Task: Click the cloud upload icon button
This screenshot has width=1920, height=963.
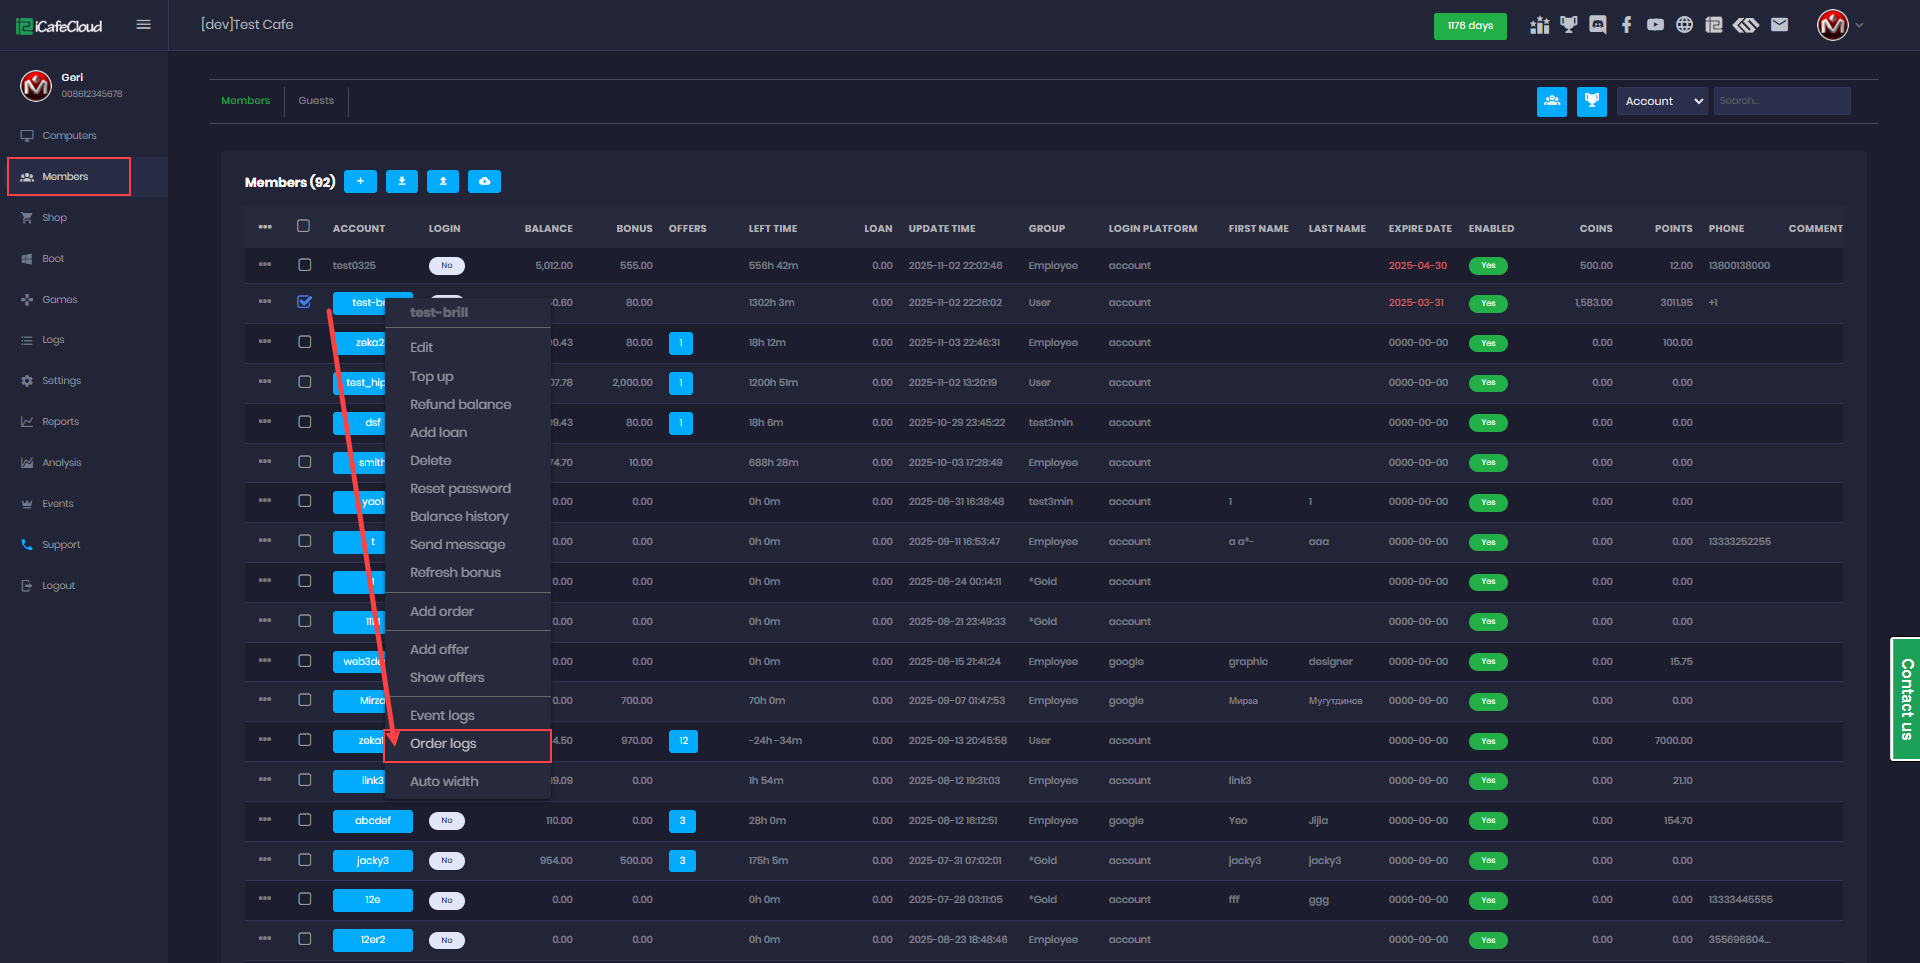Action: click(484, 181)
